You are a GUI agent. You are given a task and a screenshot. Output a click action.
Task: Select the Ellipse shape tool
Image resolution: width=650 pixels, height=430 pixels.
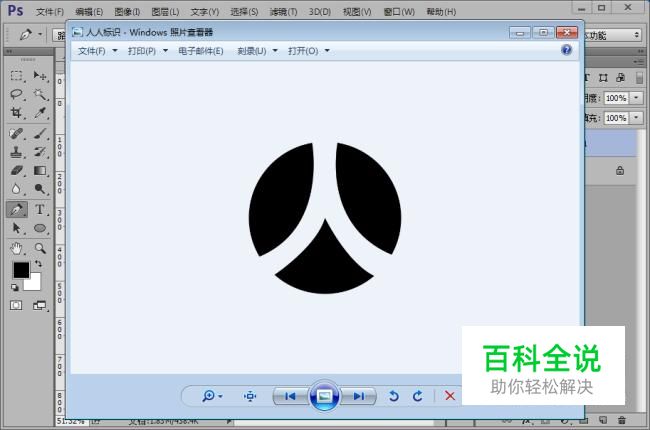click(40, 228)
